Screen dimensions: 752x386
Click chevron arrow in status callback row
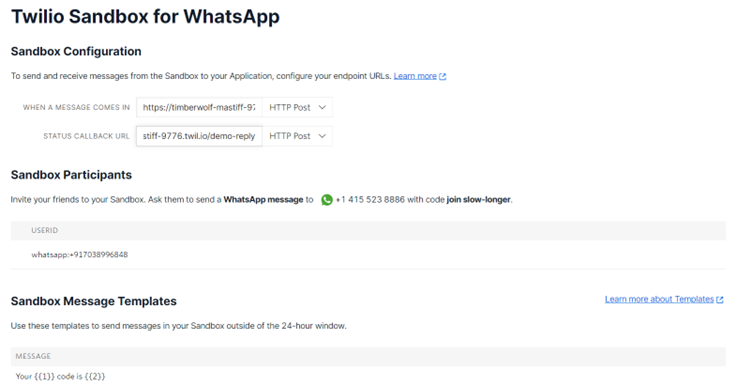(x=322, y=136)
